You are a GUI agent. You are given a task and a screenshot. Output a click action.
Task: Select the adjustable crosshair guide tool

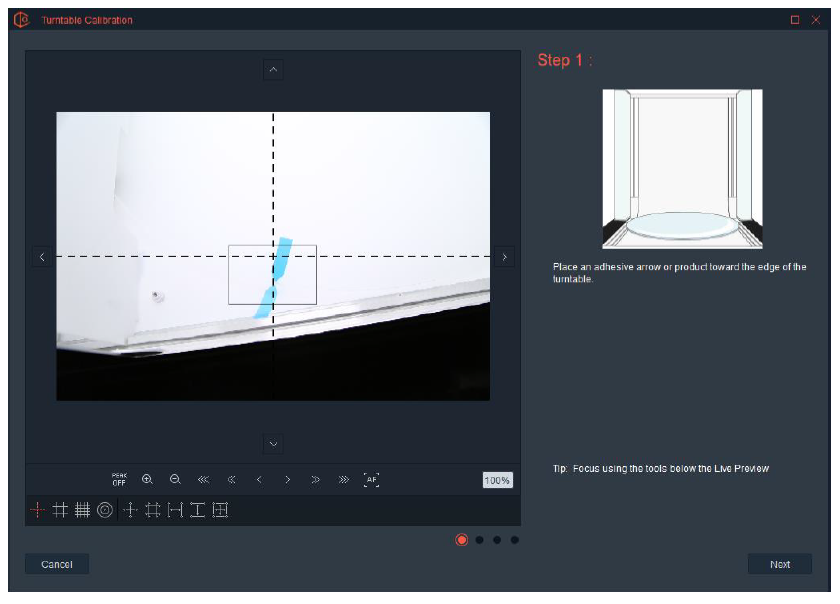click(x=130, y=510)
